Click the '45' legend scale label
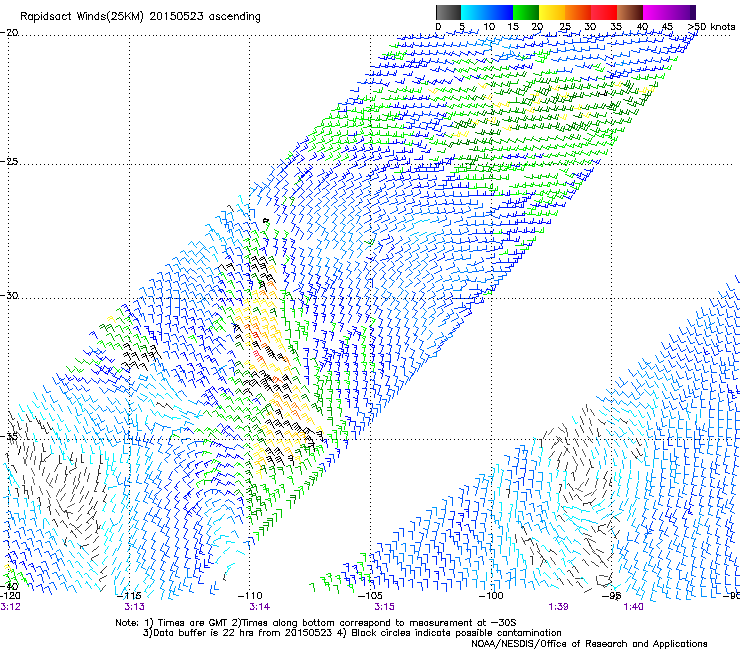740x650 pixels. (667, 26)
